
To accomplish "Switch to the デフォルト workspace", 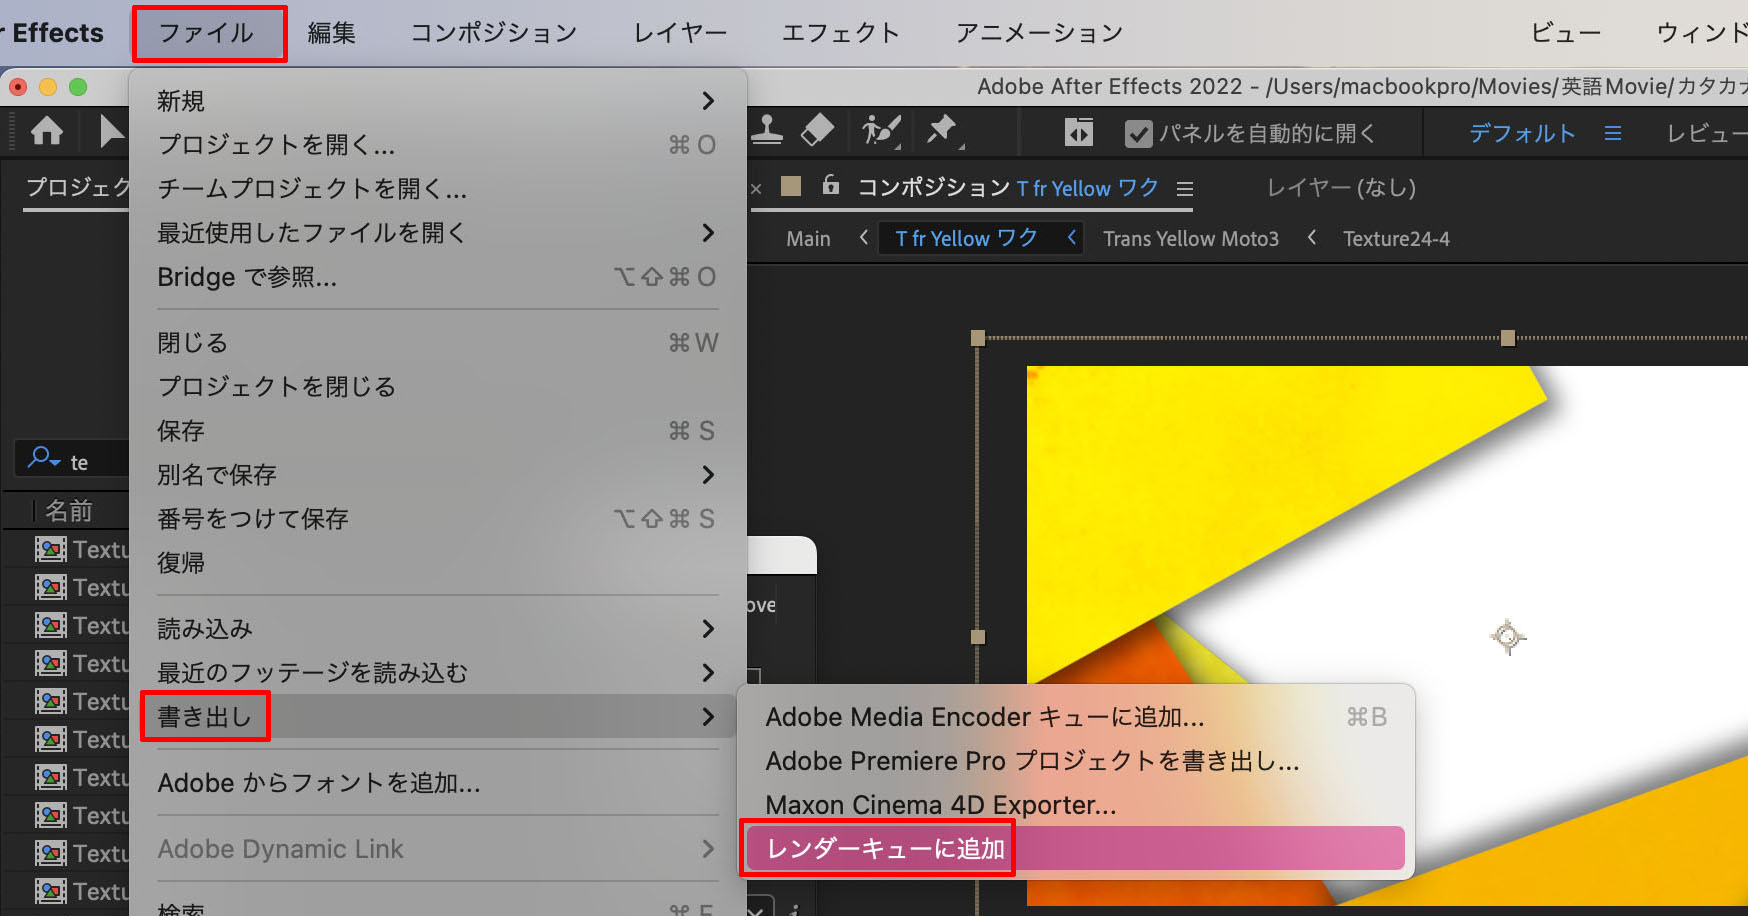I will (1522, 132).
